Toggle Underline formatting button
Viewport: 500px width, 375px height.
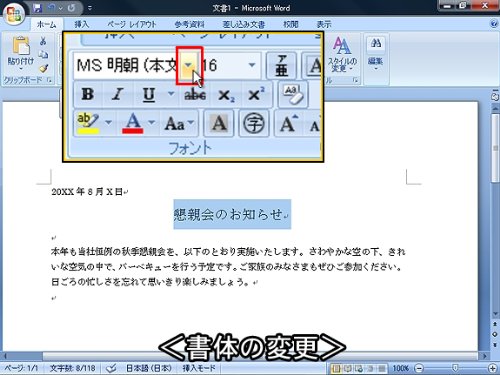pos(149,94)
